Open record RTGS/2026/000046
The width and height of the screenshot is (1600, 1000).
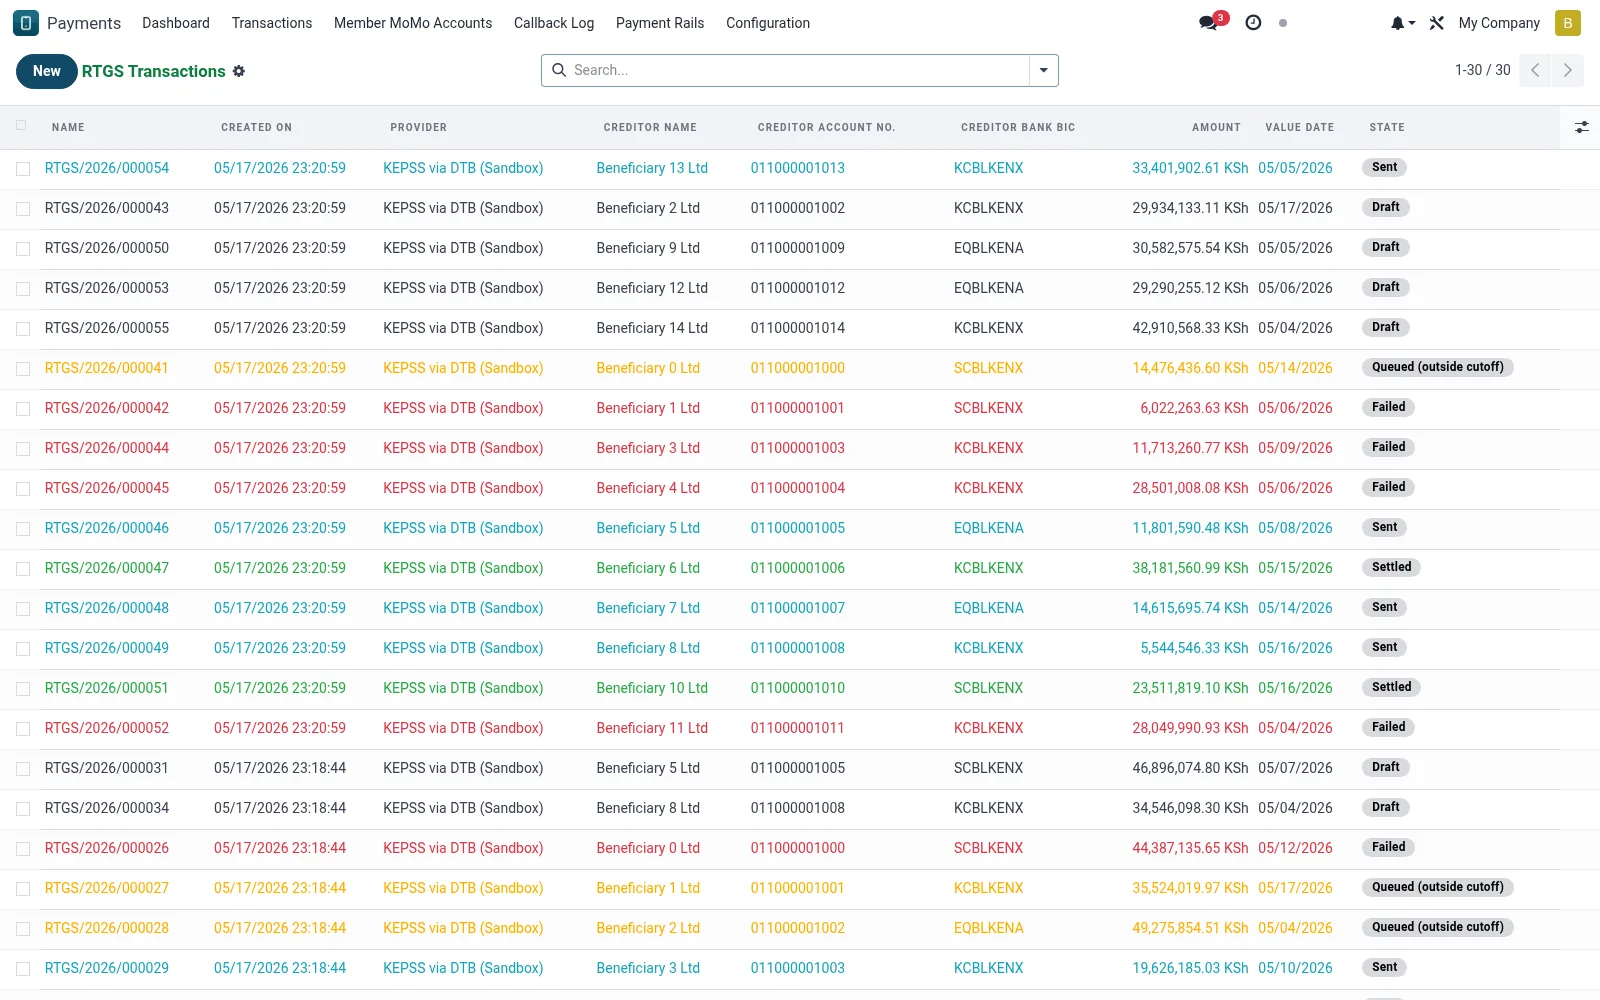coord(107,528)
